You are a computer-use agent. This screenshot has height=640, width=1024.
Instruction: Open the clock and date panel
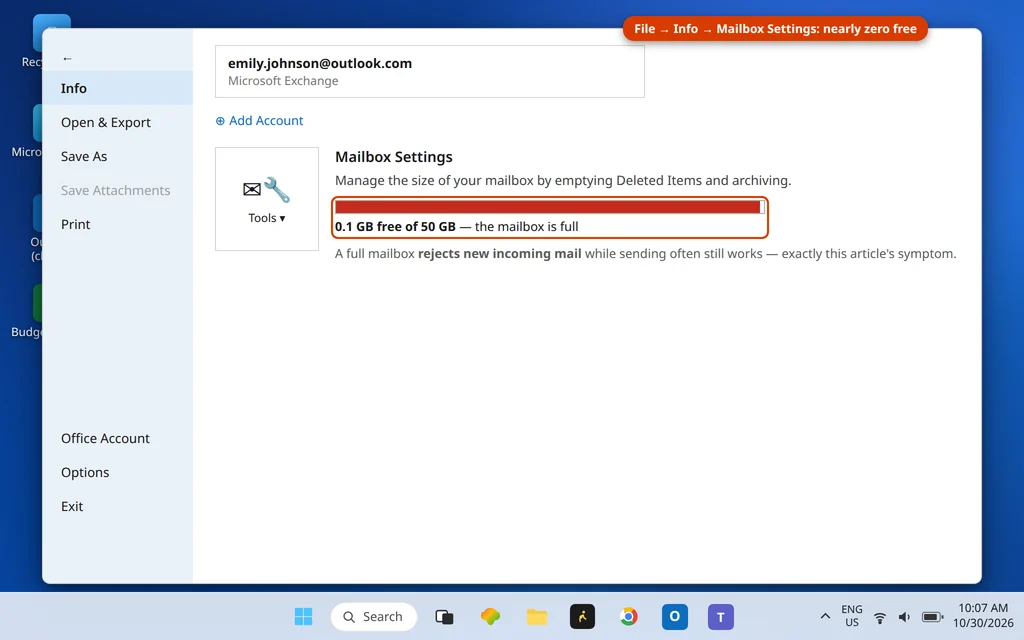tap(983, 616)
